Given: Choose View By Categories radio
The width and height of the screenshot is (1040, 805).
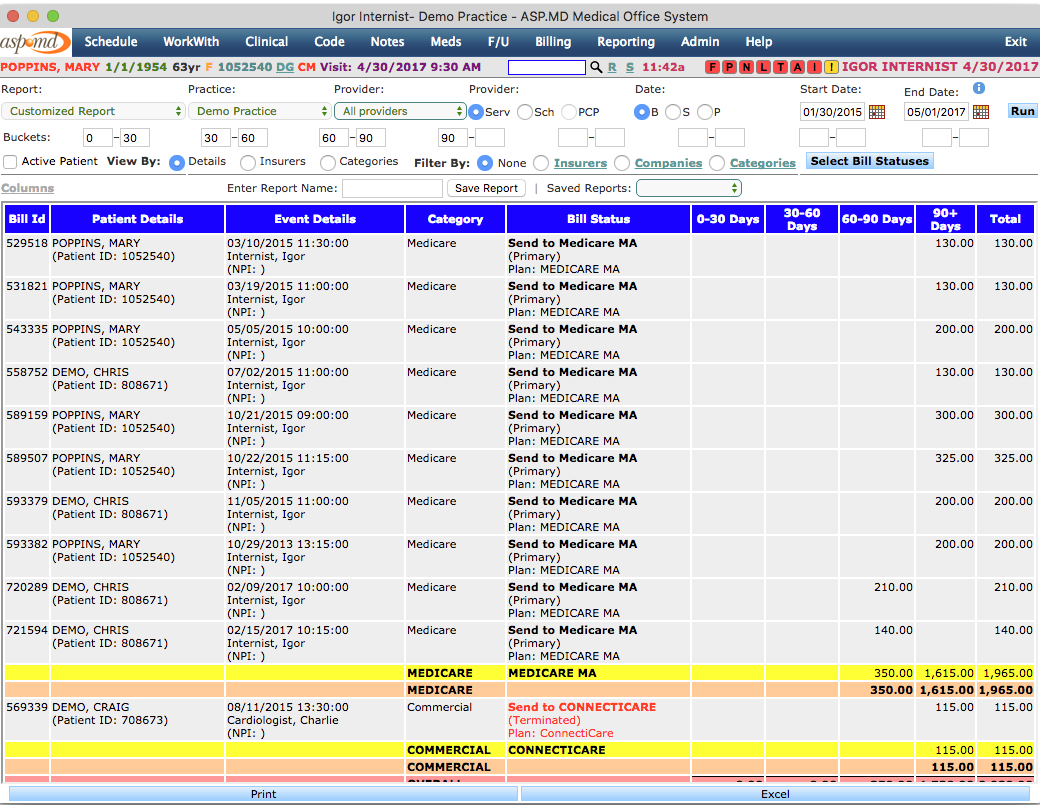Looking at the screenshot, I should 328,162.
